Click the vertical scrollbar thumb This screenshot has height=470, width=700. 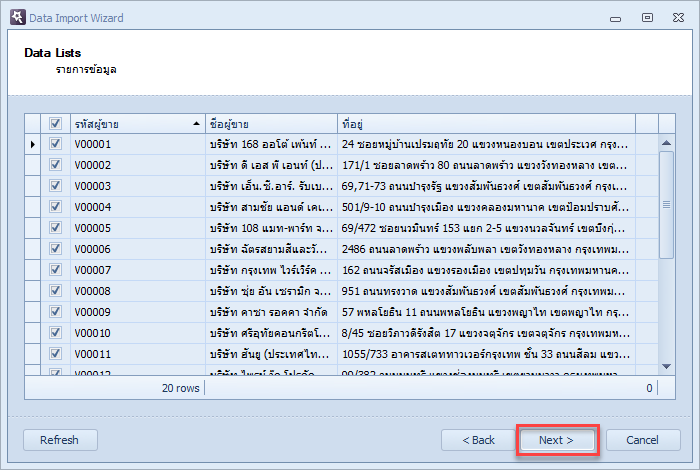pos(667,204)
